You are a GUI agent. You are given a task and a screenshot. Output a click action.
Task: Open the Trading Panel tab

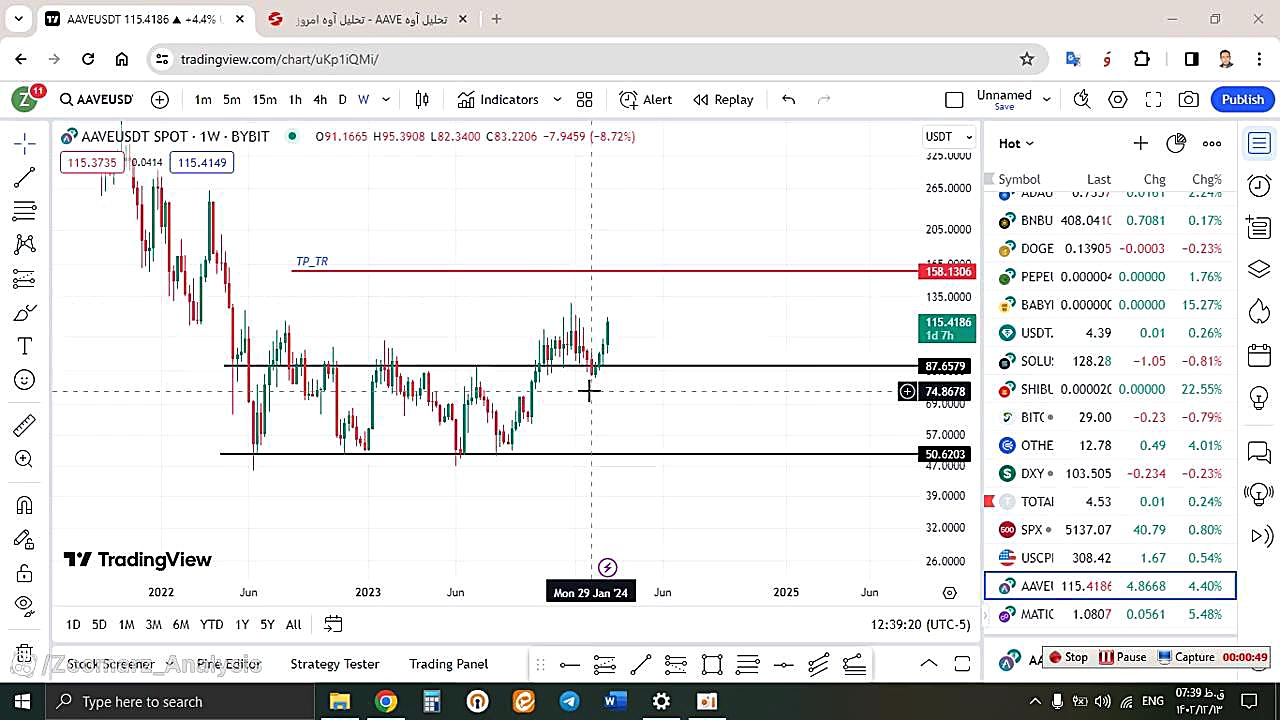click(x=448, y=663)
